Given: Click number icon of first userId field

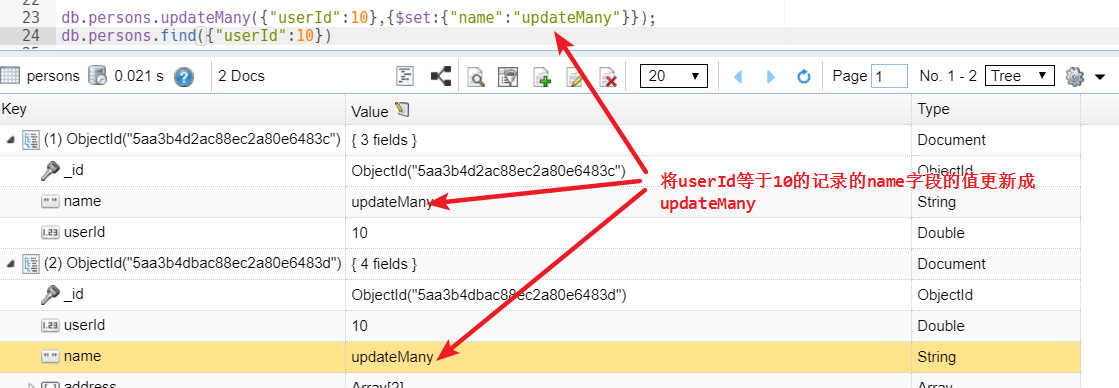Looking at the screenshot, I should click(50, 233).
